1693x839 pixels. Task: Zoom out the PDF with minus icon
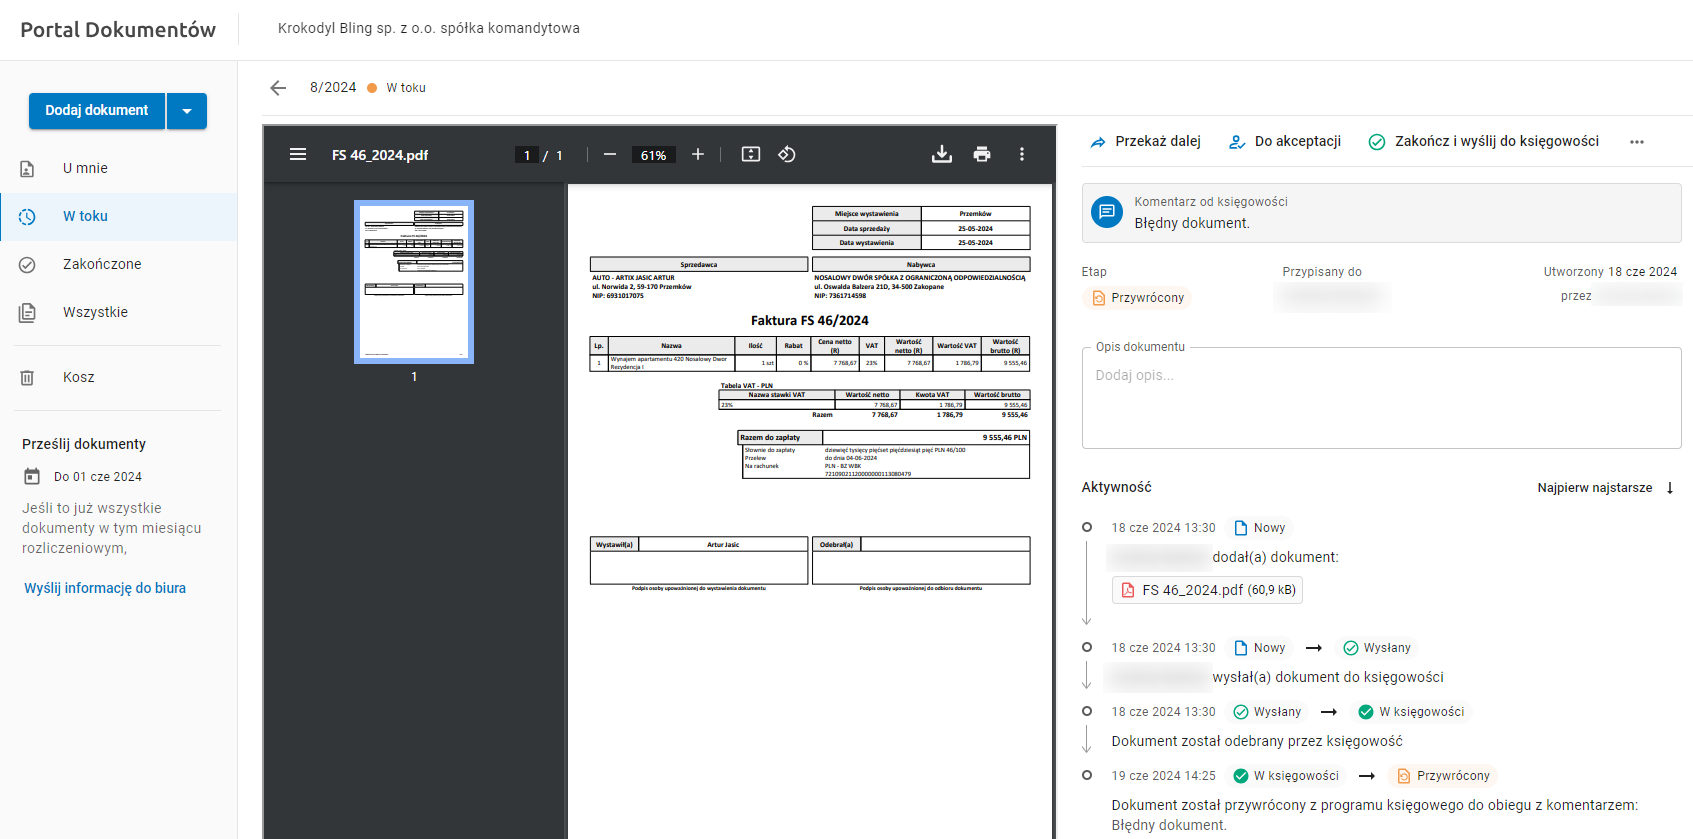point(609,154)
